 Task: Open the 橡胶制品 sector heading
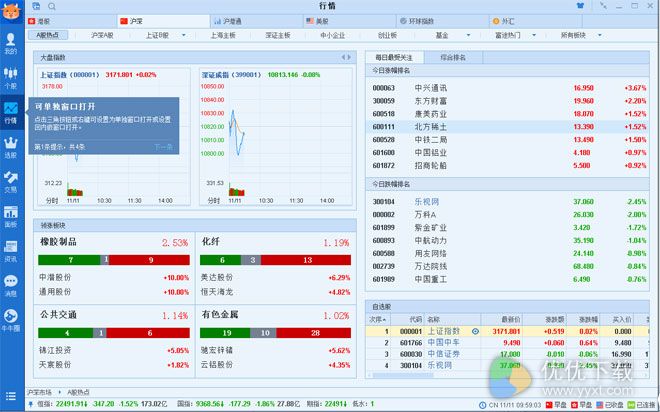tap(58, 242)
